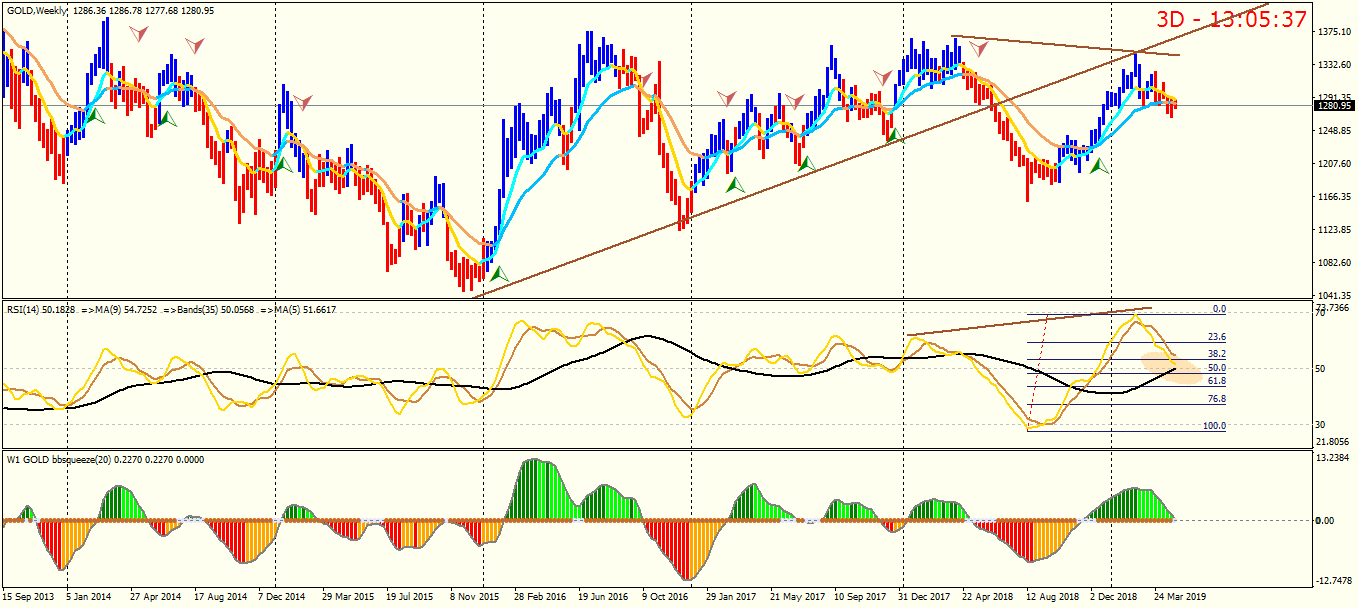Click the Fibonacci 38.2 level label

[x=1217, y=354]
